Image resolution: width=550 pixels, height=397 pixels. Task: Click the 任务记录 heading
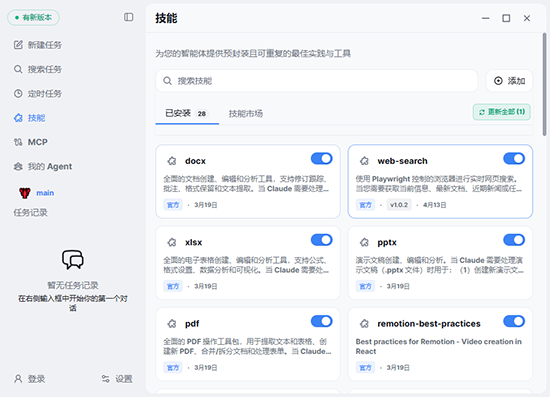pyautogui.click(x=31, y=213)
